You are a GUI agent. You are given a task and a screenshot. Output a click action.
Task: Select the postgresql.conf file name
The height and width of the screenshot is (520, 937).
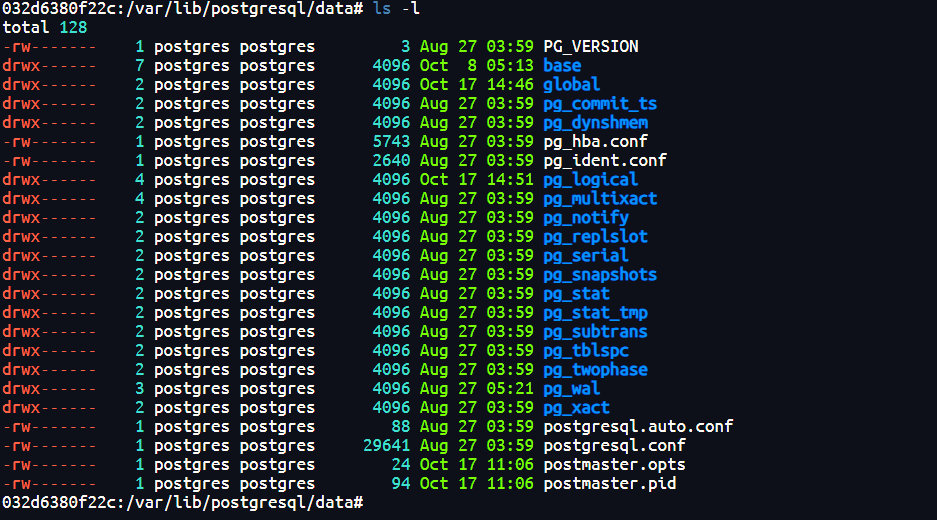(x=614, y=446)
